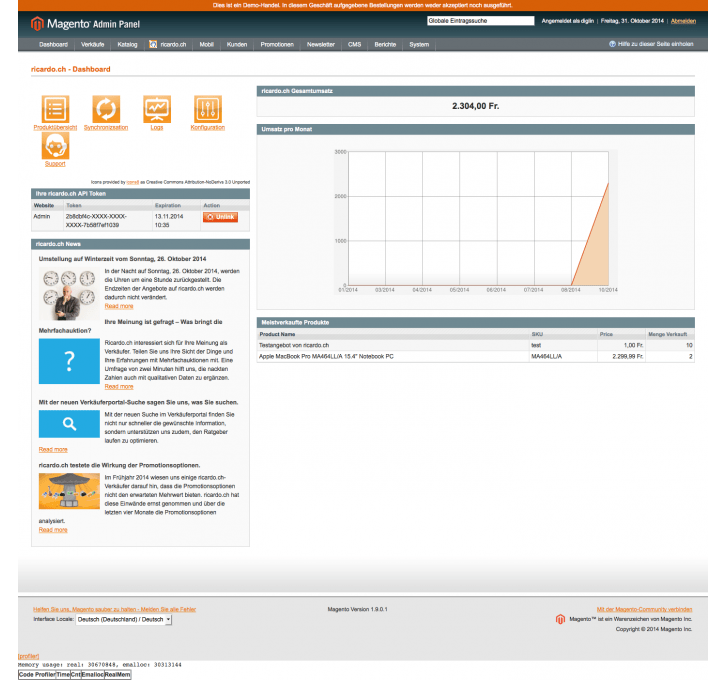Click the Emalloc column header
This screenshot has width=725, height=680.
point(92,674)
